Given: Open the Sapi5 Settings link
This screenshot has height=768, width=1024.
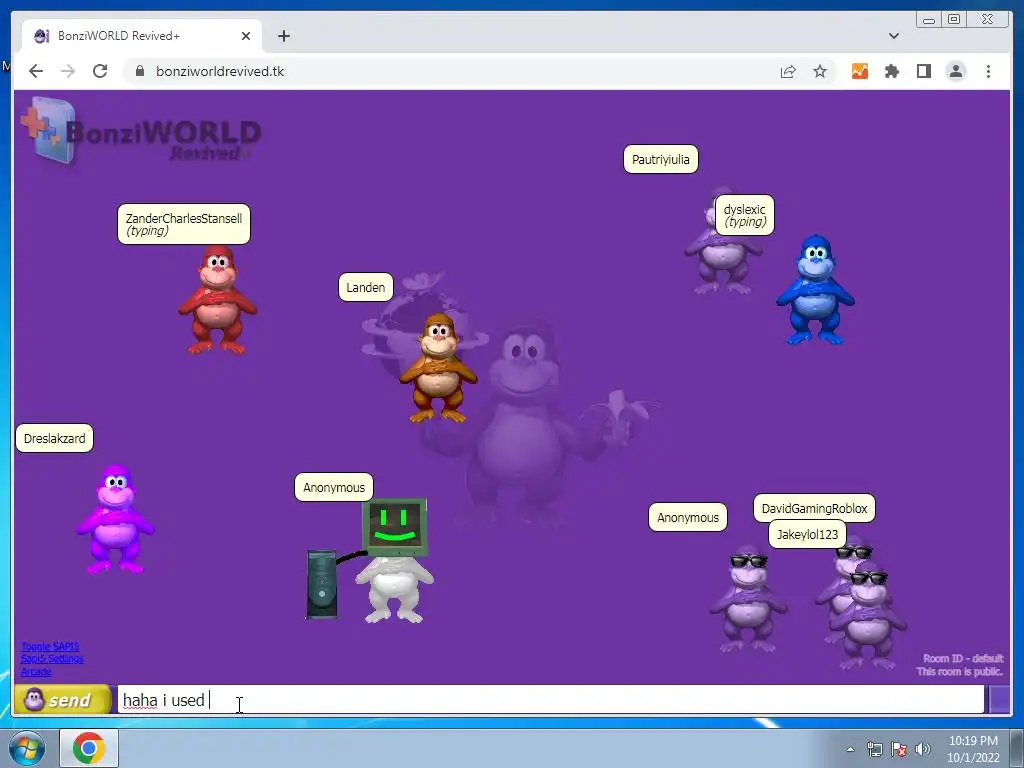Looking at the screenshot, I should tap(52, 659).
